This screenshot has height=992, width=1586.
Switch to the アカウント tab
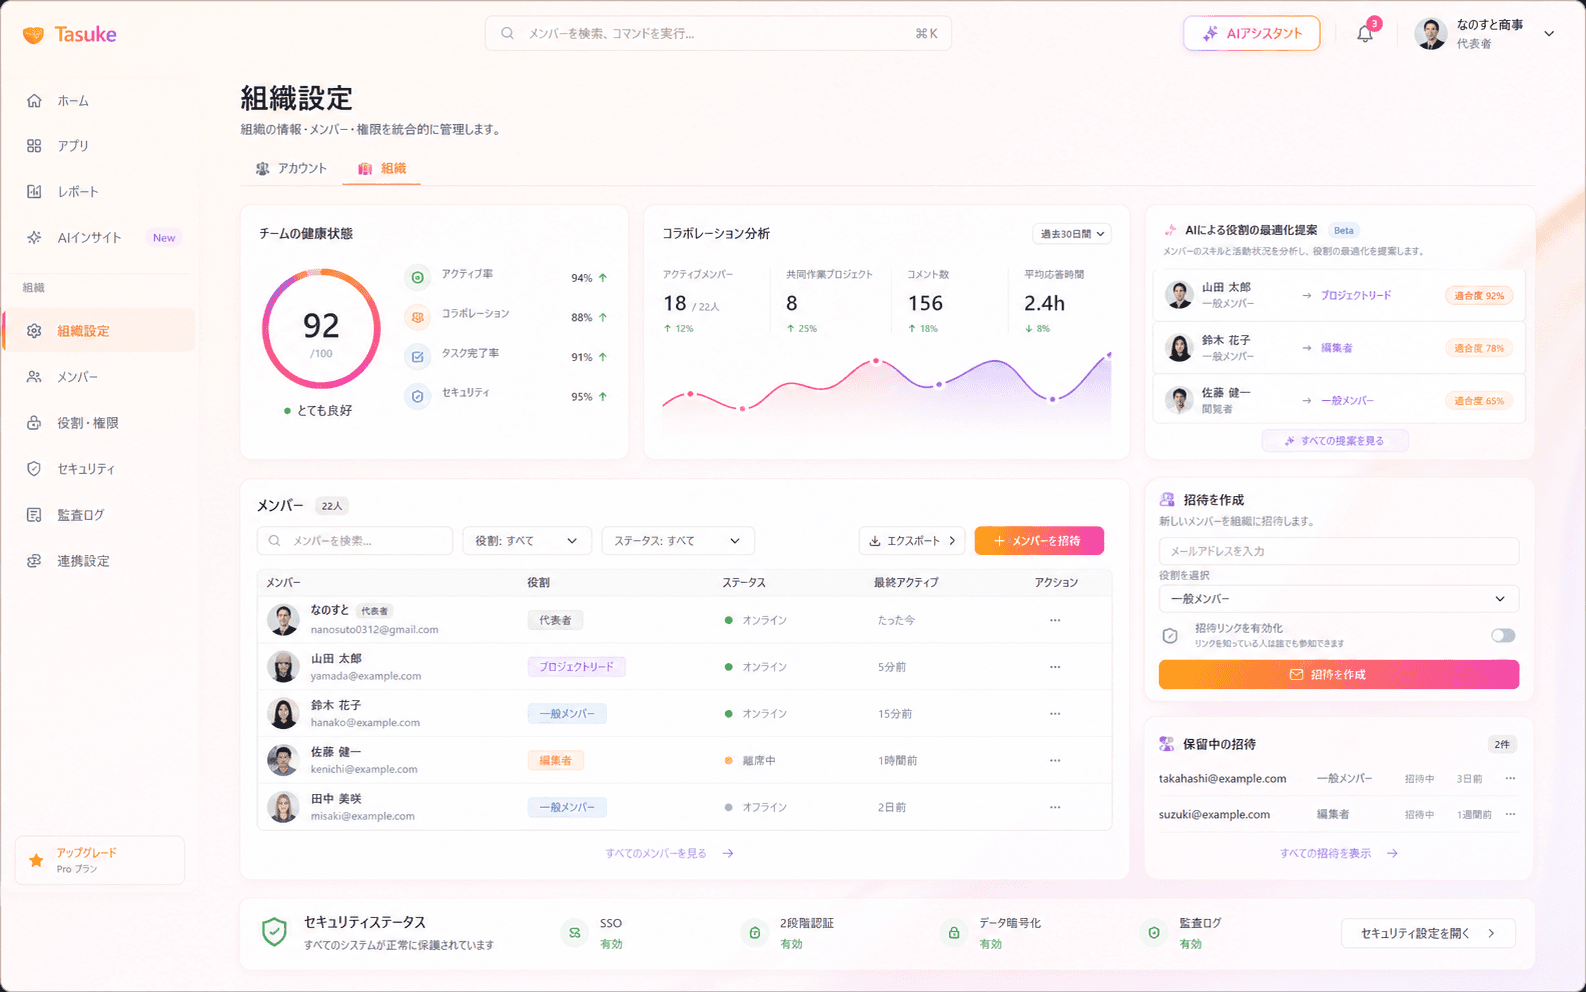pos(291,169)
